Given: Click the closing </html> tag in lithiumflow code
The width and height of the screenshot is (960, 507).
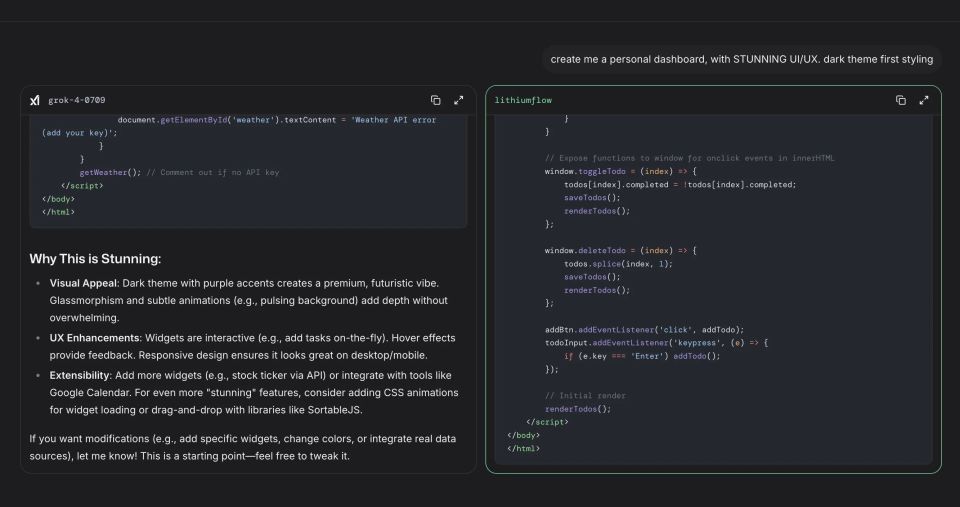Looking at the screenshot, I should pos(523,448).
